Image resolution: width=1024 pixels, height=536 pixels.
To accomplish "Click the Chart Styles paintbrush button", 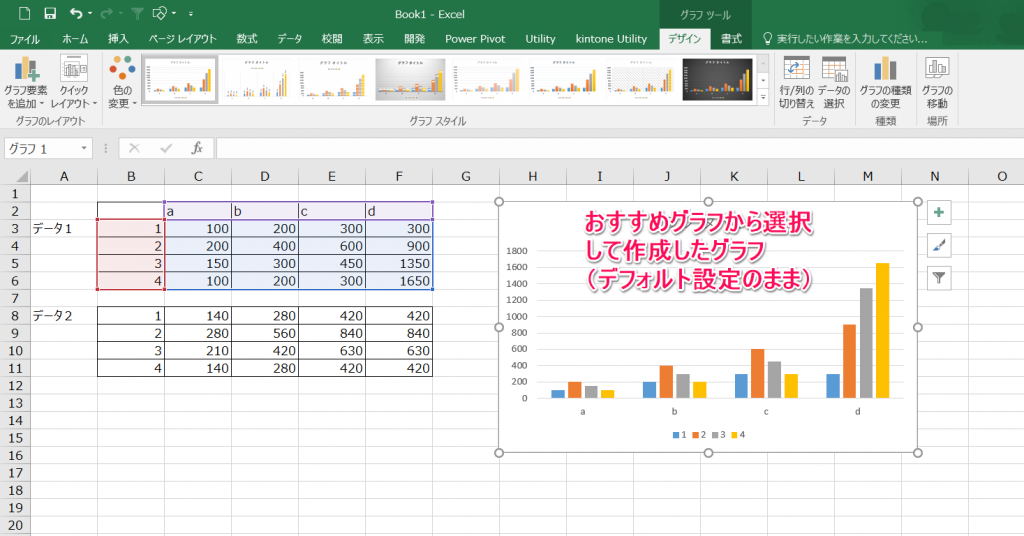I will 938,245.
